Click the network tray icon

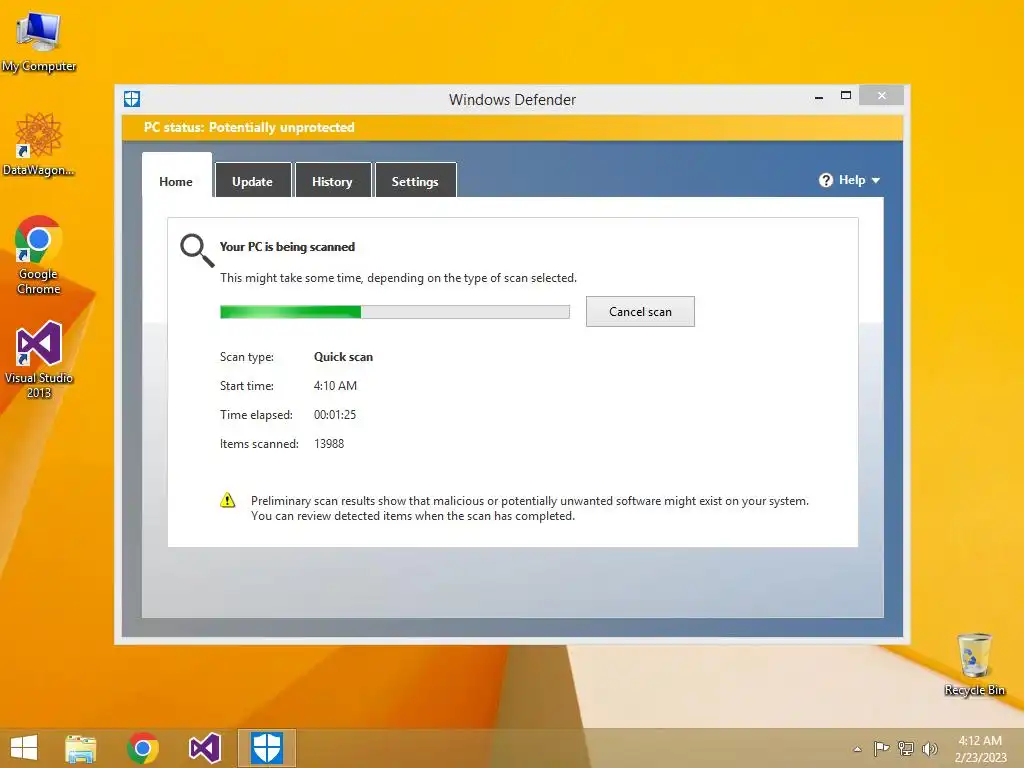(906, 749)
